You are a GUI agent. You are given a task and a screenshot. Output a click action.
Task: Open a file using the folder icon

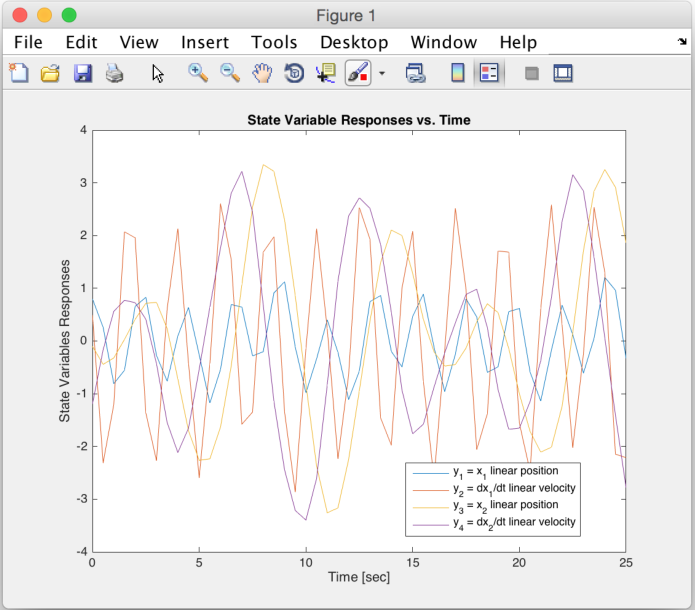pyautogui.click(x=50, y=73)
